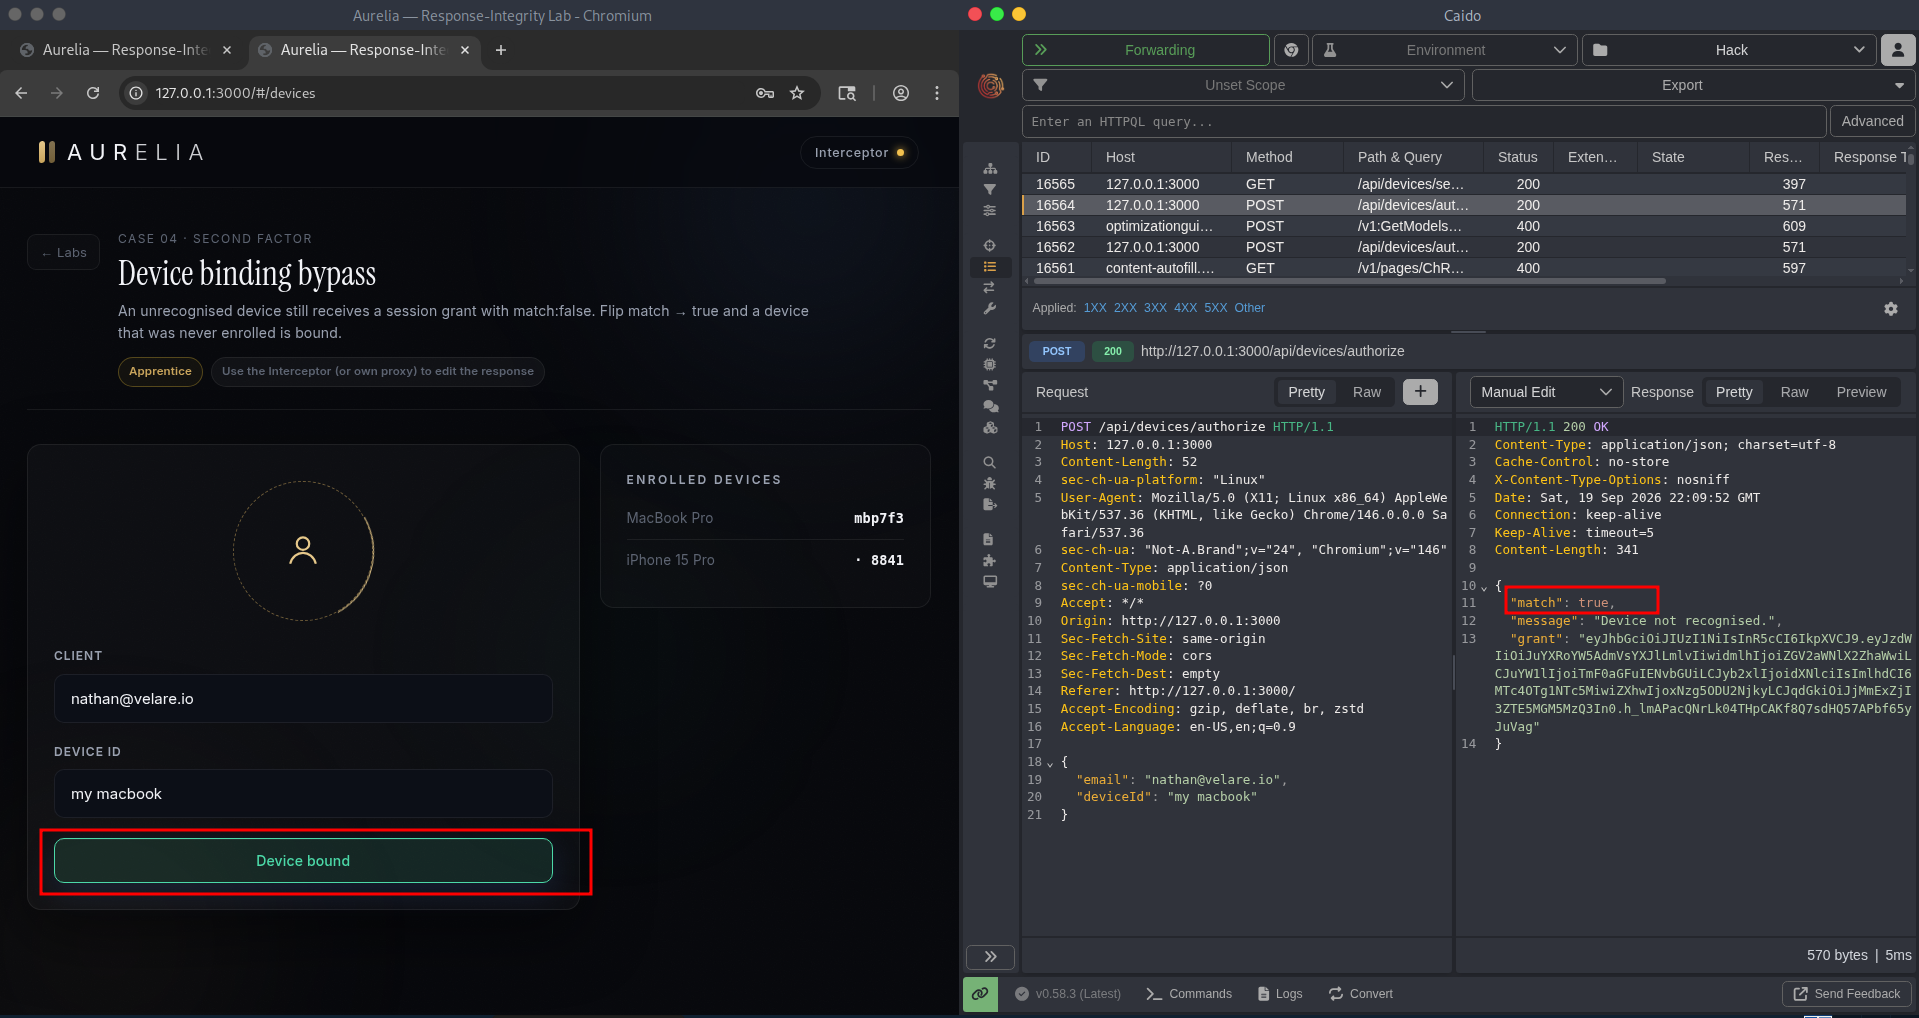Image resolution: width=1919 pixels, height=1018 pixels.
Task: Select HTTP History list icon in Caido sidebar
Action: (x=990, y=266)
